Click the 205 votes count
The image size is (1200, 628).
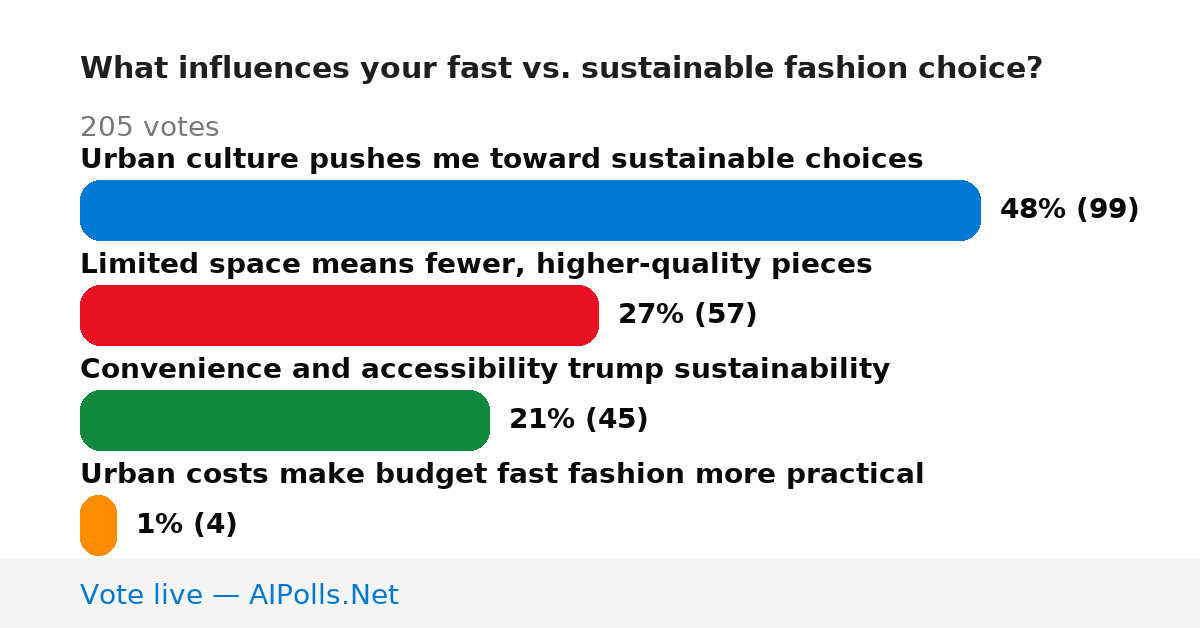(149, 127)
